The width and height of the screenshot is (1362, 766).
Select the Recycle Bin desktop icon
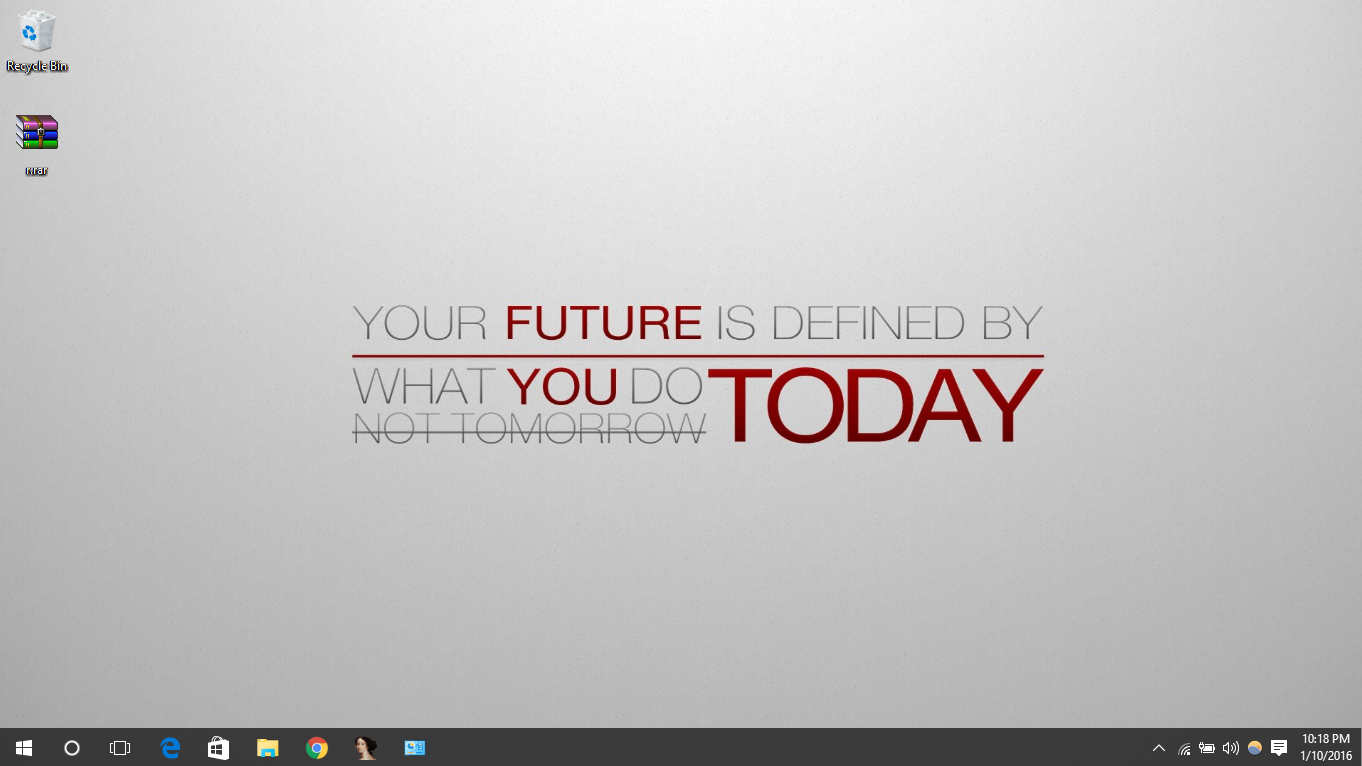click(x=37, y=42)
